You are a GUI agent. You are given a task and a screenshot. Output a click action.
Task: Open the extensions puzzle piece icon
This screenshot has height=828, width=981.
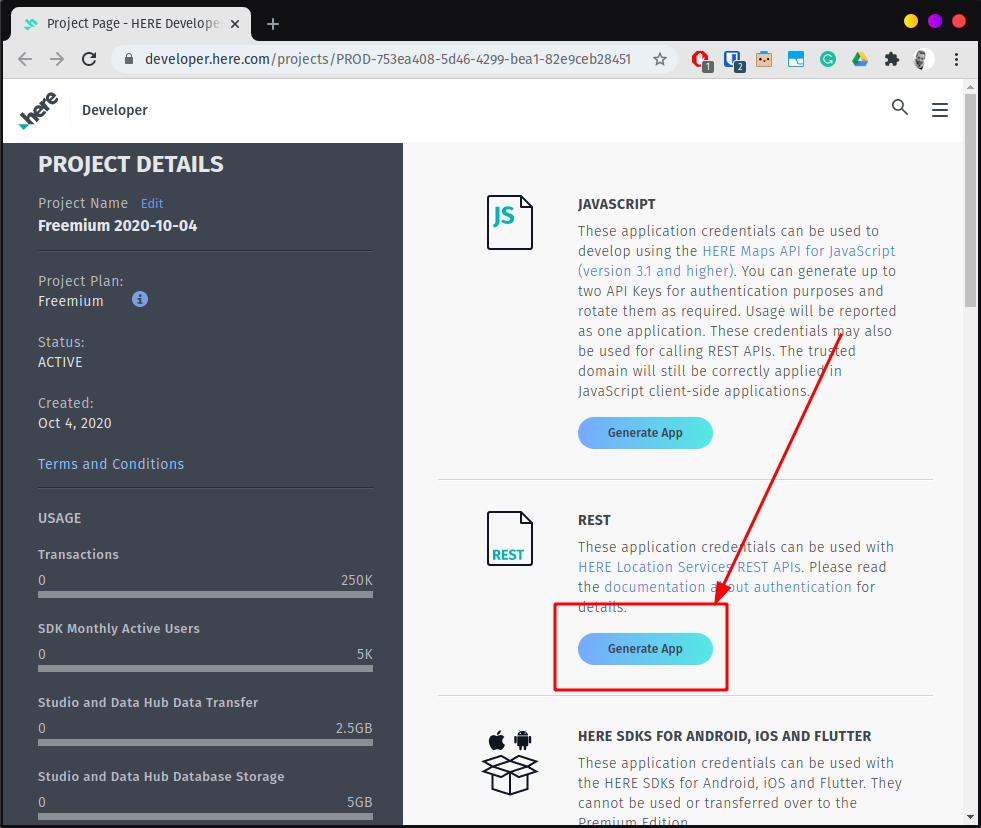click(891, 59)
